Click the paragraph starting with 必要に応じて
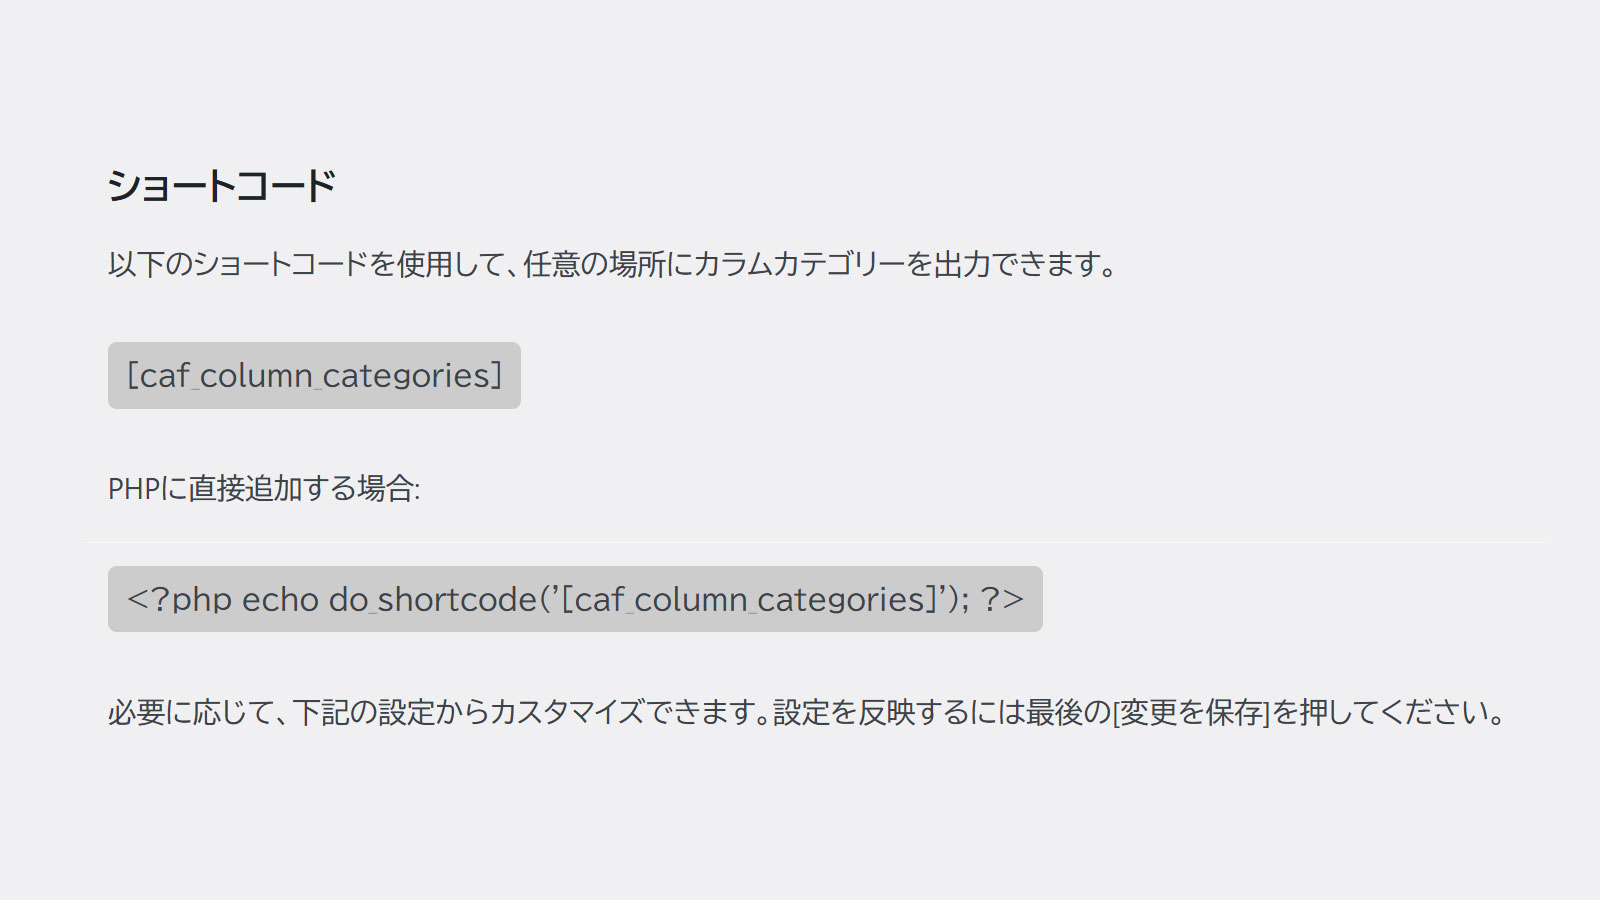 (x=806, y=713)
